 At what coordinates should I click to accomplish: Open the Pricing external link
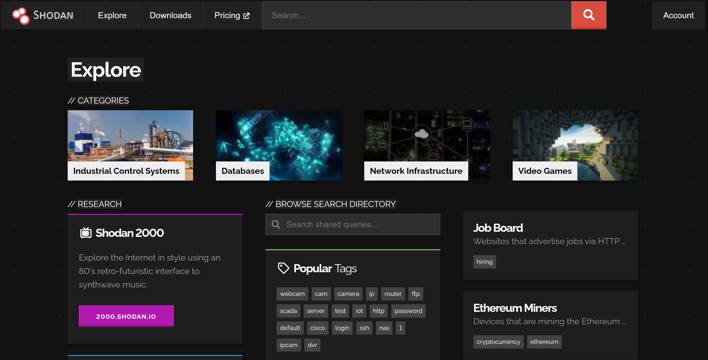click(x=232, y=15)
